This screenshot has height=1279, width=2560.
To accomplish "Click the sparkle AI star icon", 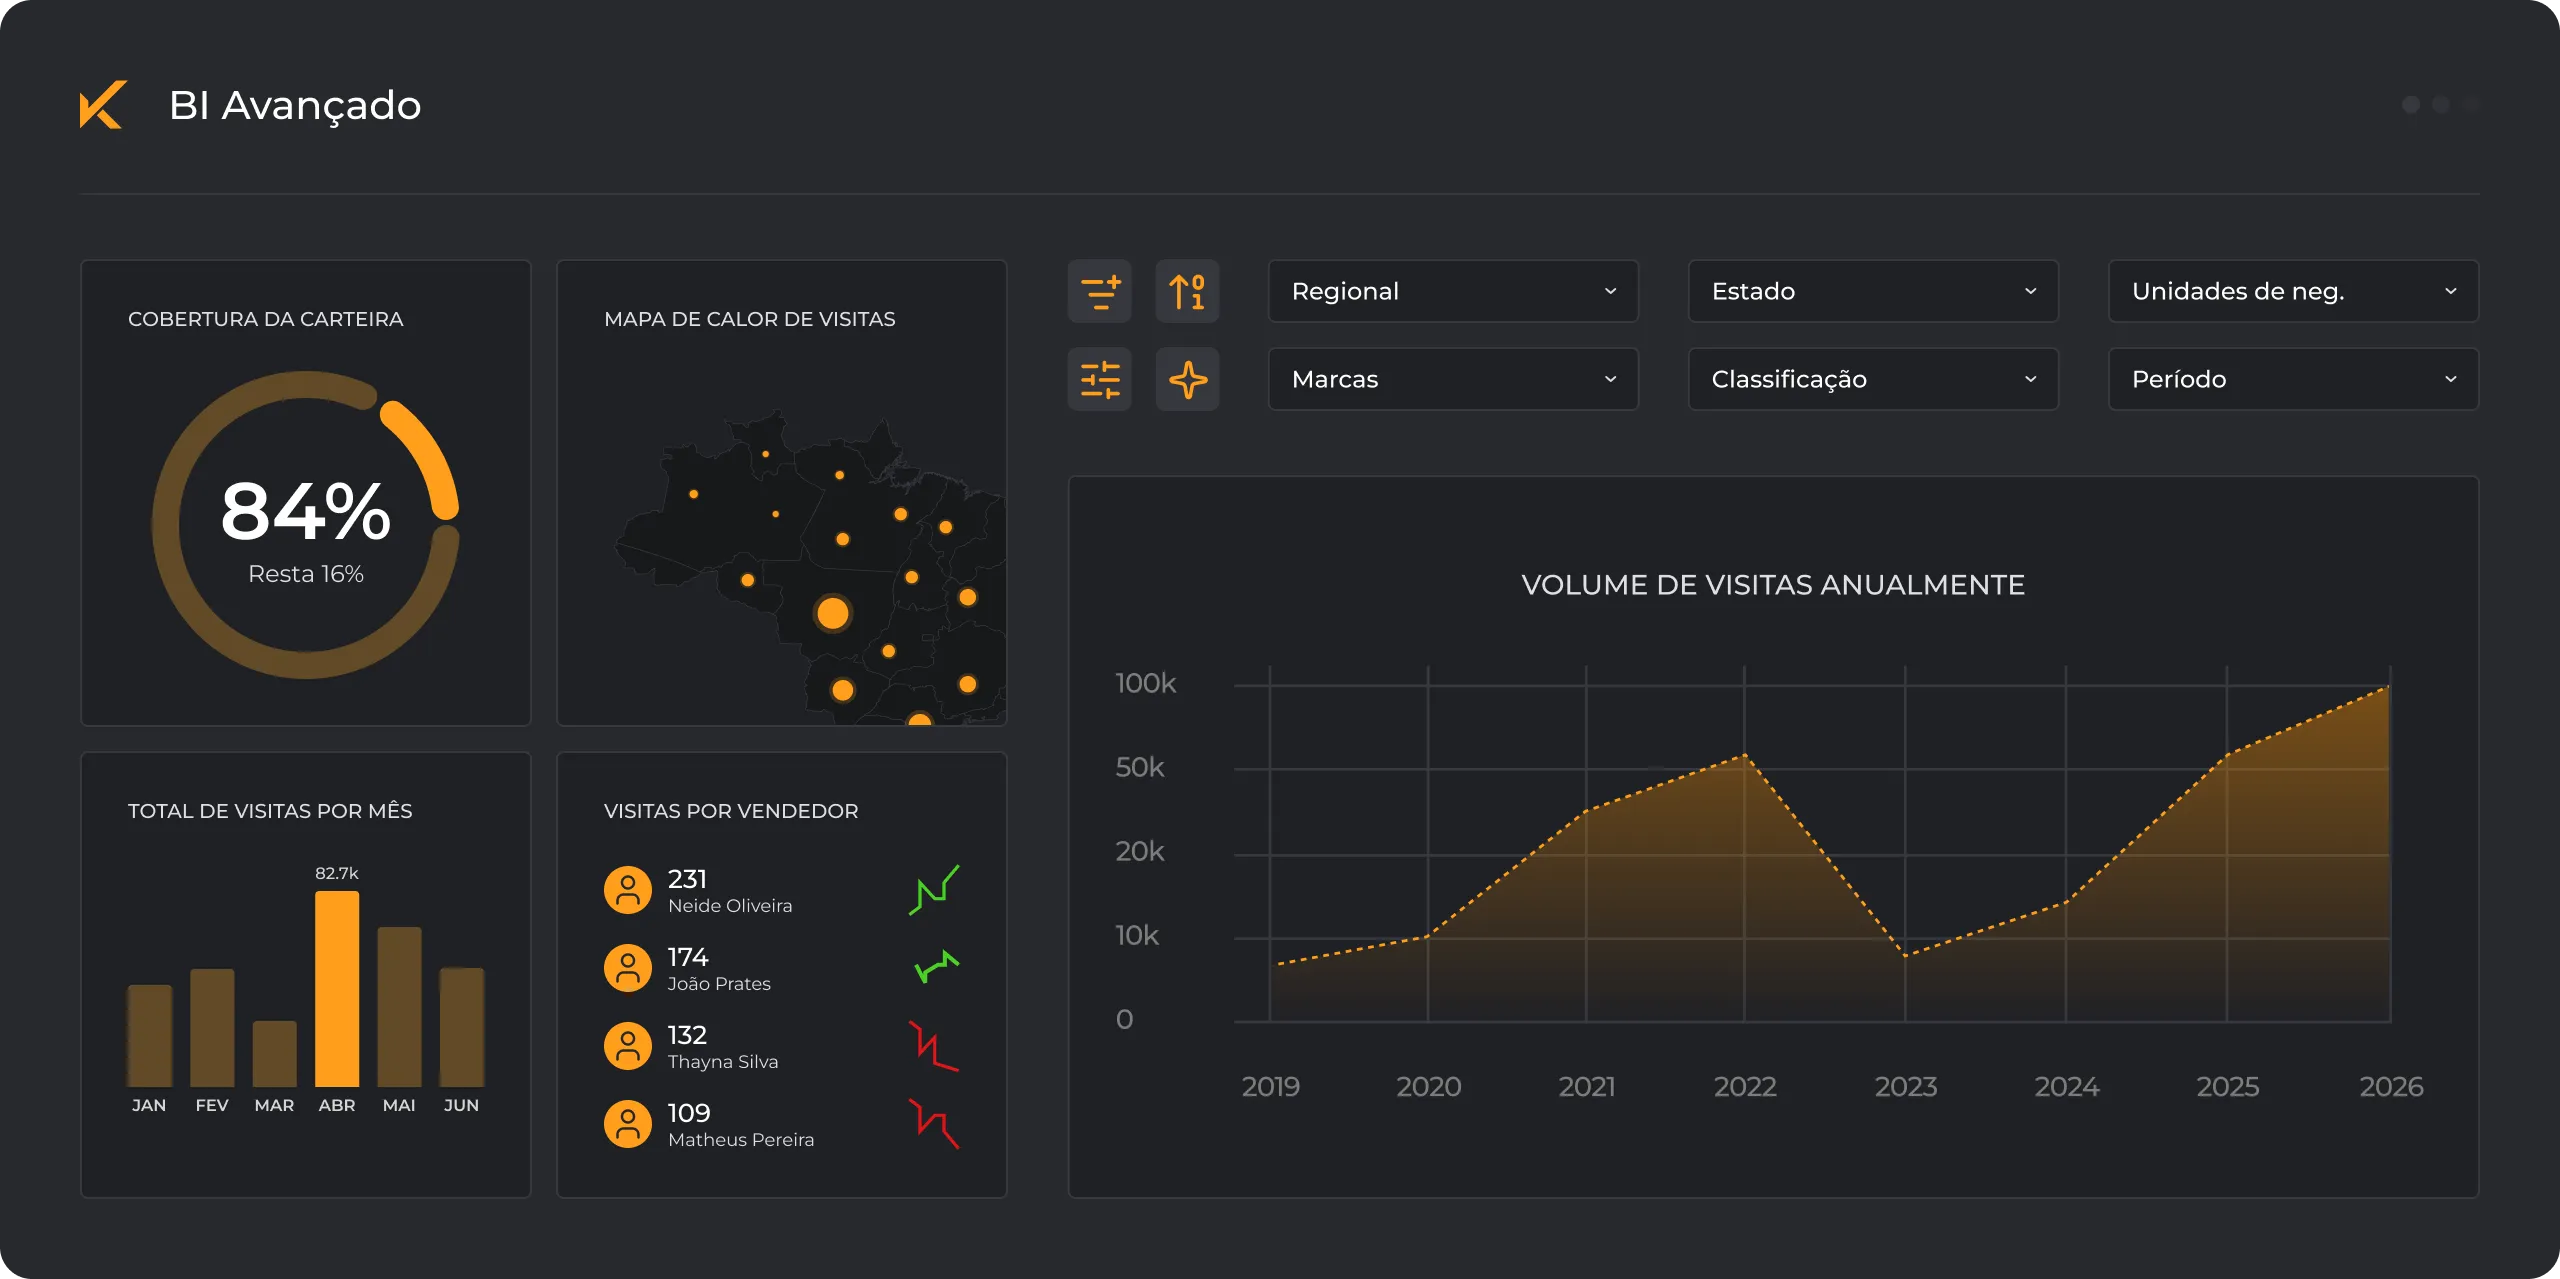I will [x=1187, y=379].
